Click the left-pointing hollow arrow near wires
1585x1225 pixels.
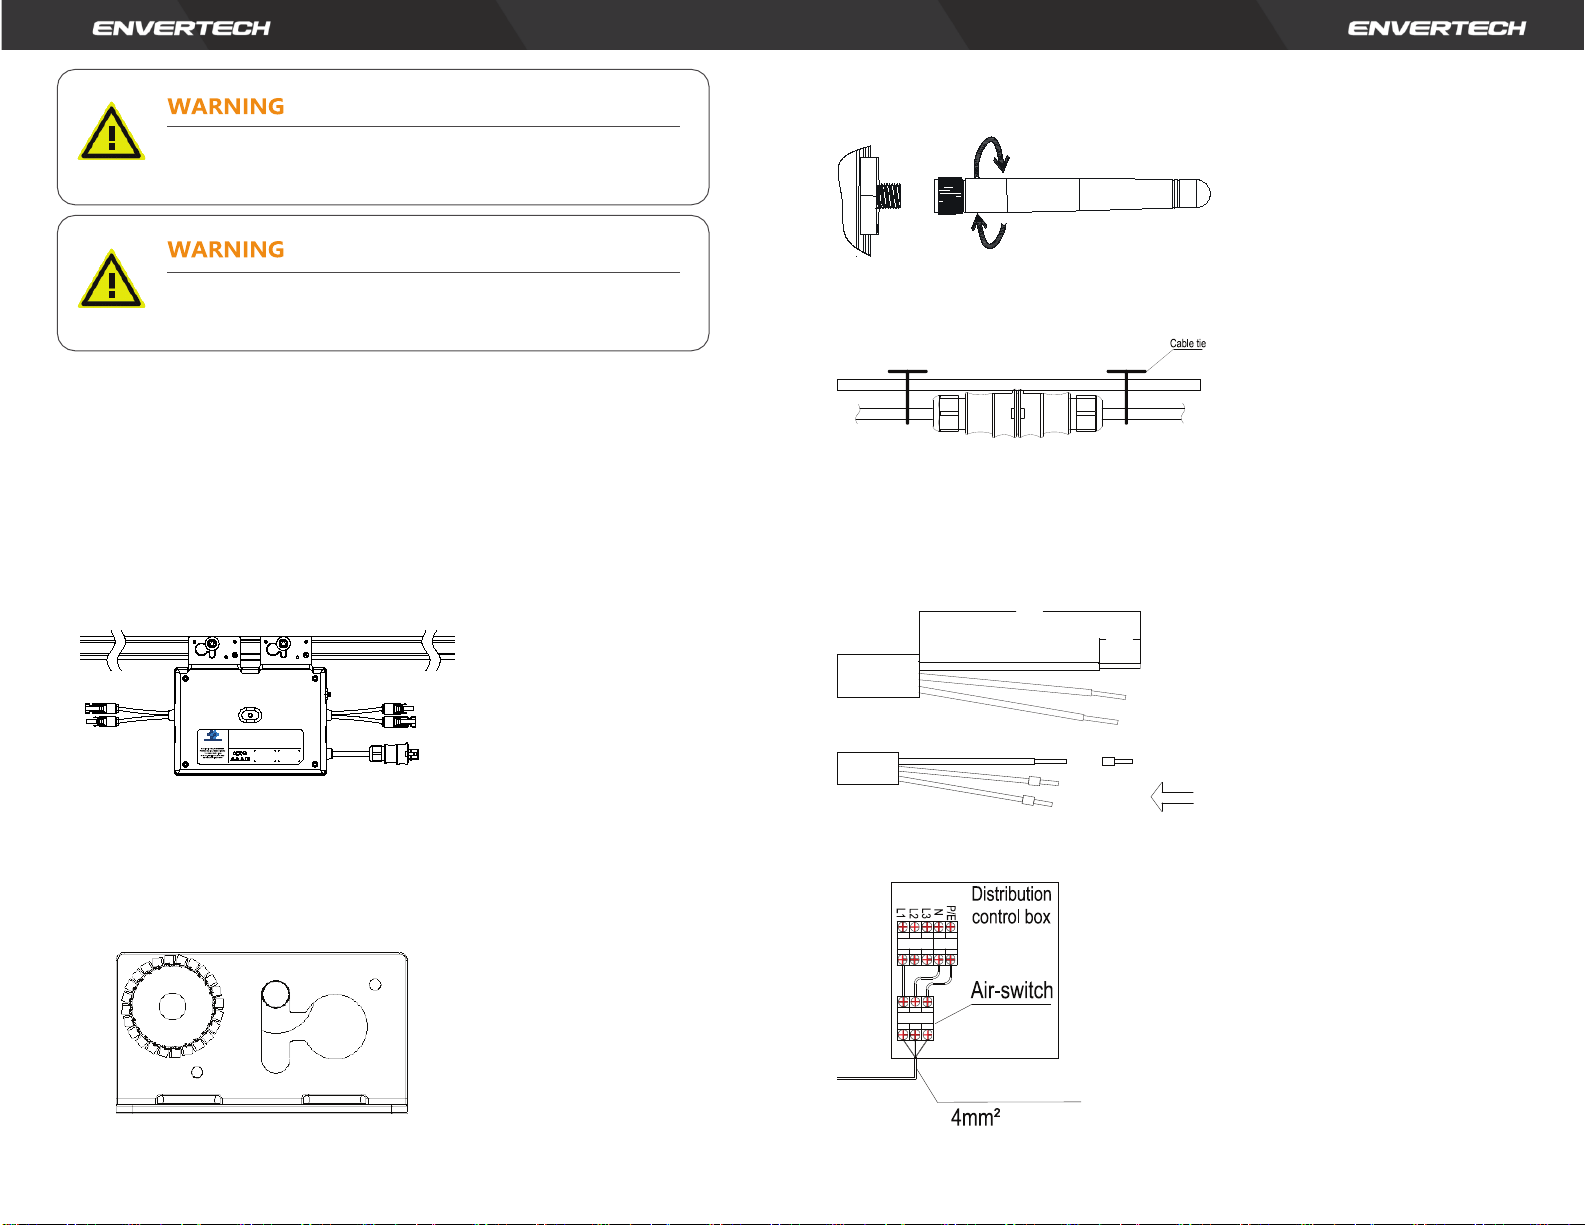point(1172,798)
